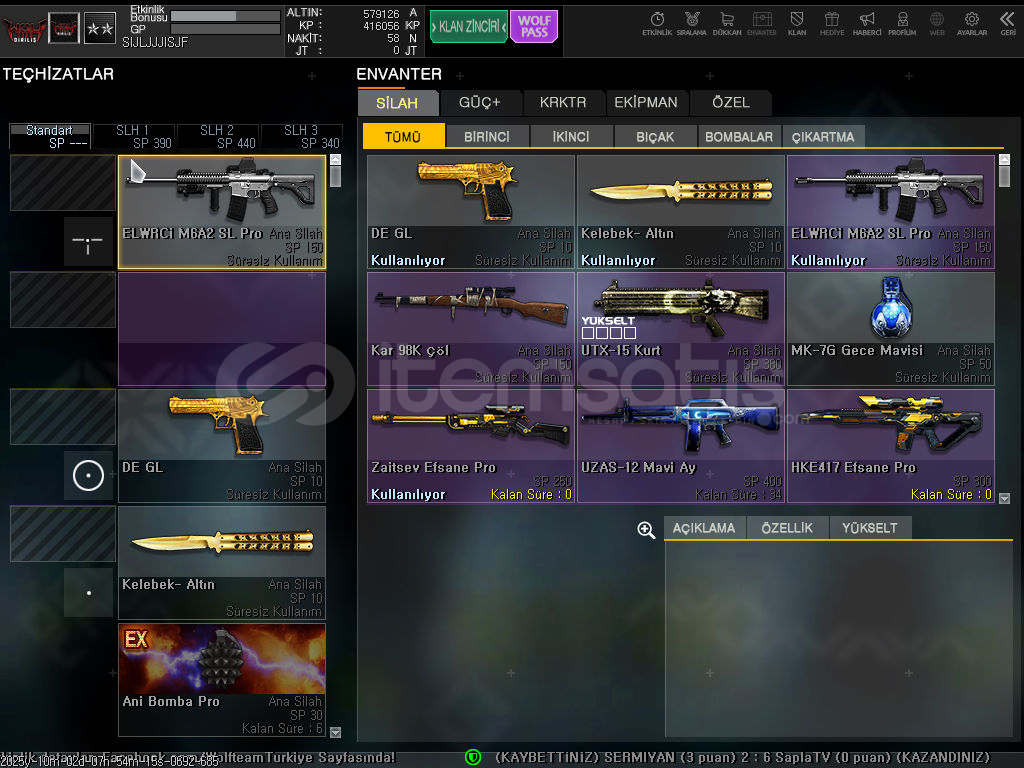1024x768 pixels.
Task: Select the circle crosshair beside DE GL
Action: 89,475
